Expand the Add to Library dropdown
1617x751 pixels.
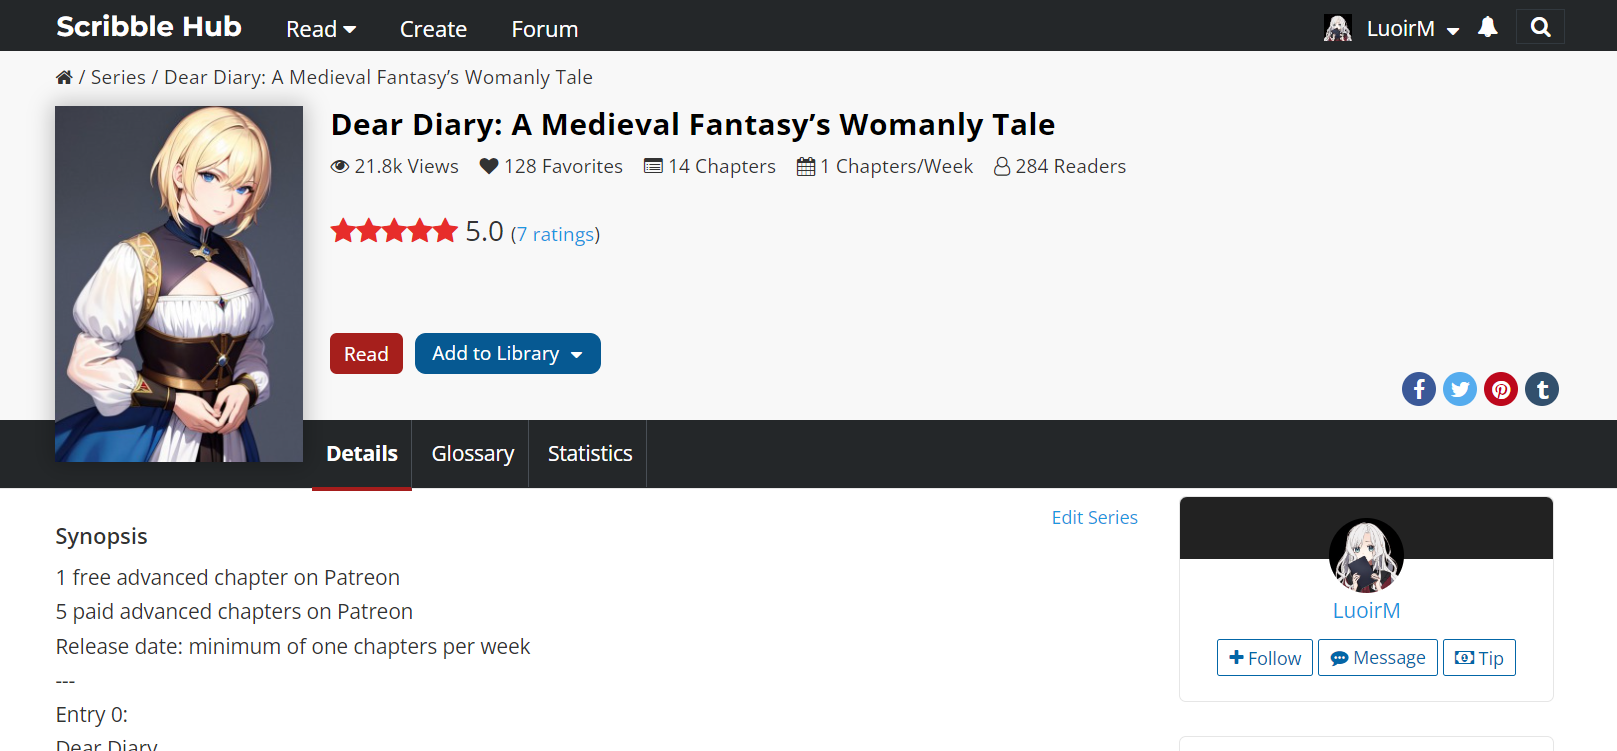coord(507,354)
